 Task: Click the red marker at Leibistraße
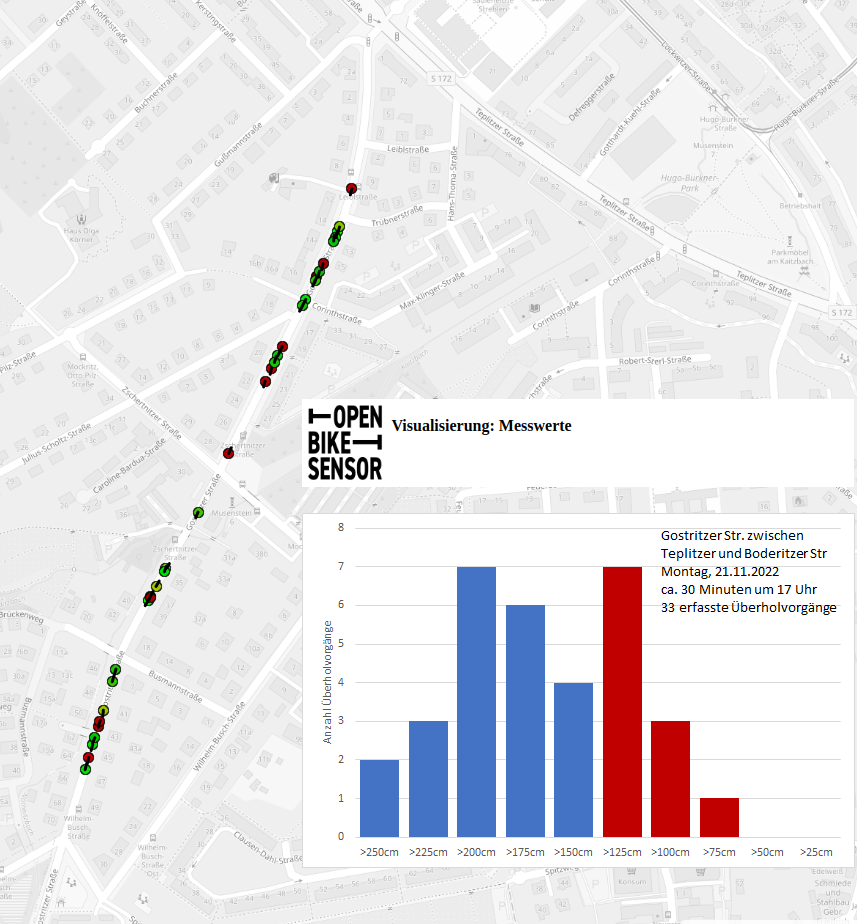coord(351,188)
